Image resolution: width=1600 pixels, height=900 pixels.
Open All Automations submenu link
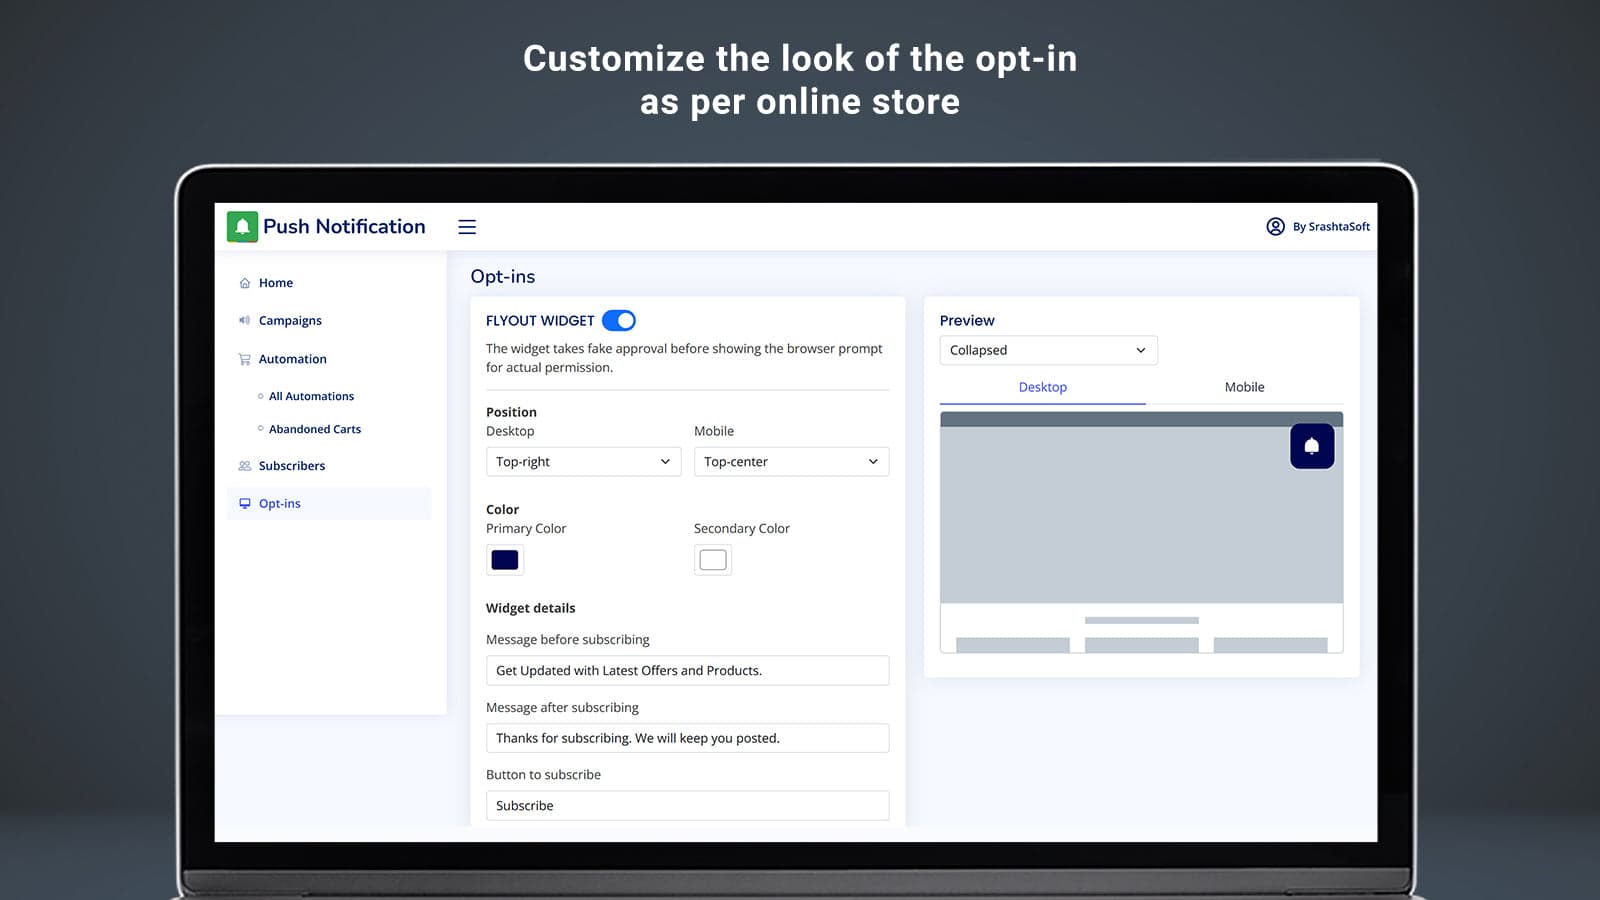311,397
